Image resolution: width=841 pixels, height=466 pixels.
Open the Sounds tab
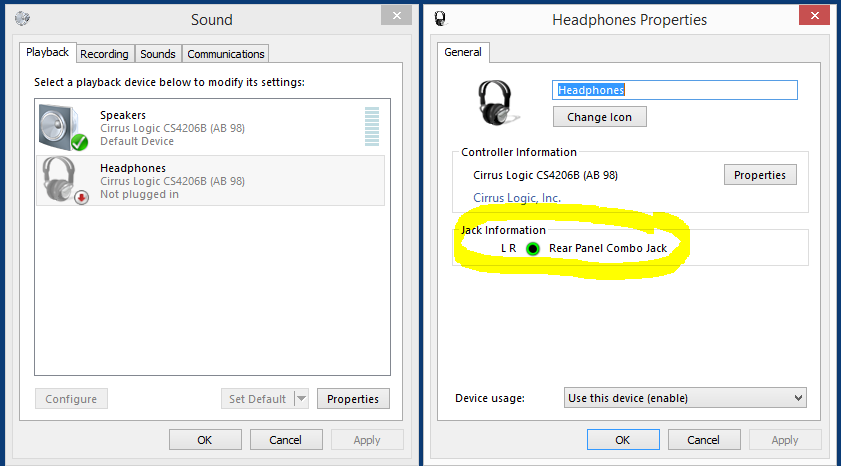click(158, 54)
